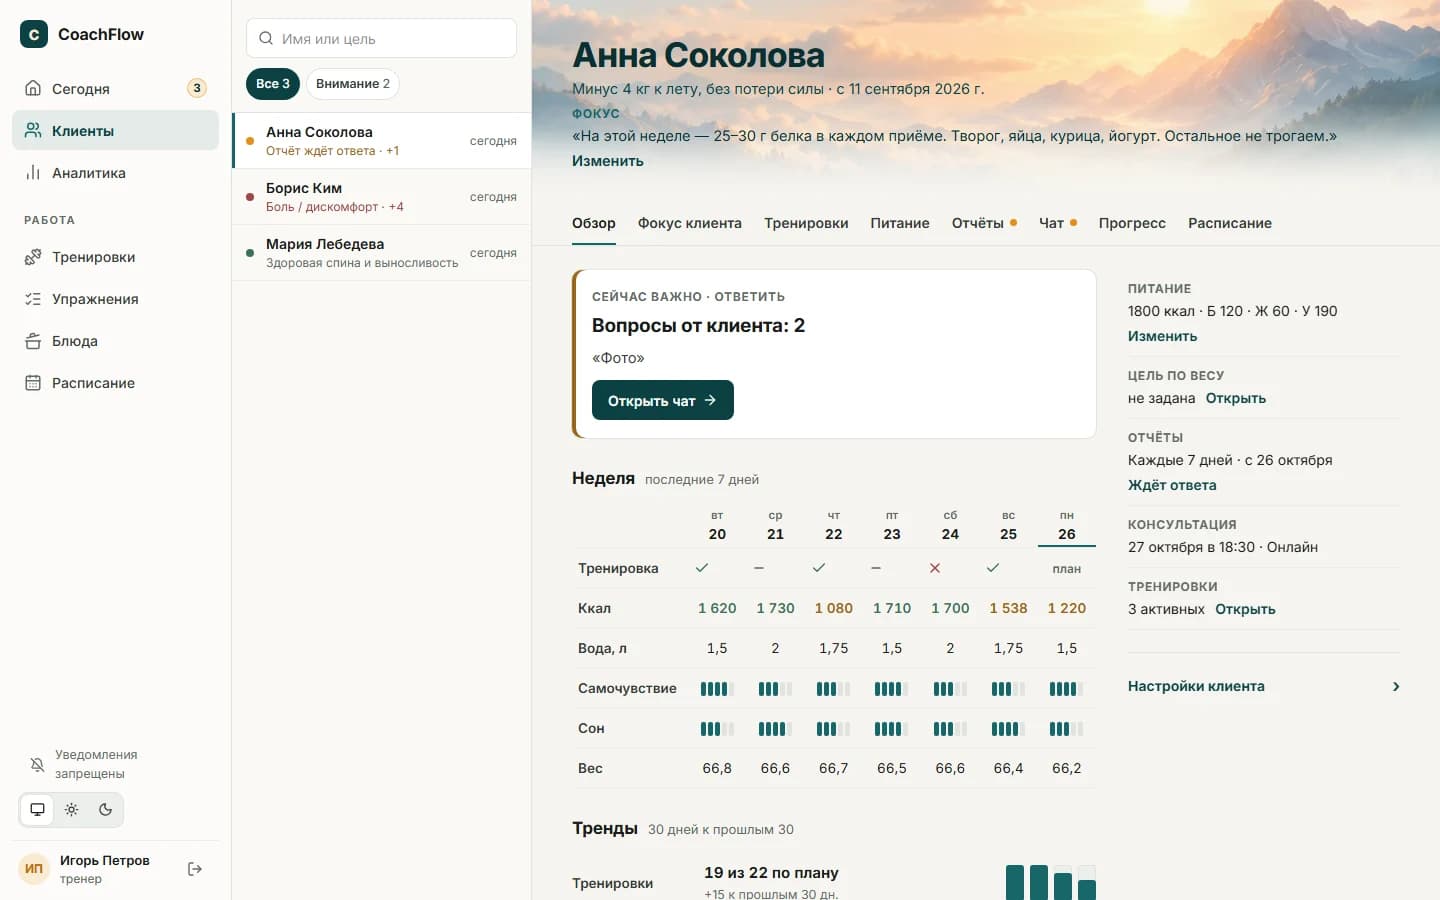The image size is (1440, 900).
Task: Open the Блюда dish icon
Action: coord(33,340)
